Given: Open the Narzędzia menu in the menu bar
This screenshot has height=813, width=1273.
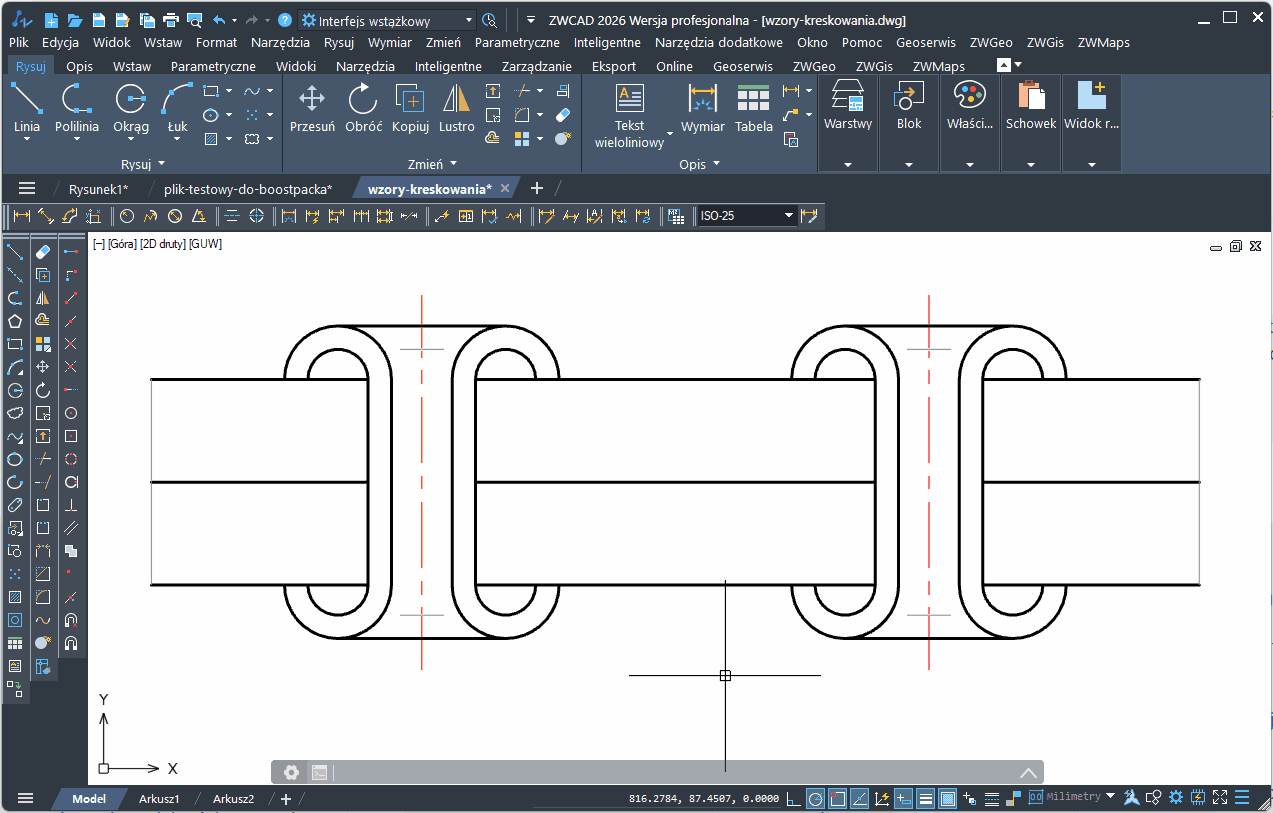Looking at the screenshot, I should 280,43.
